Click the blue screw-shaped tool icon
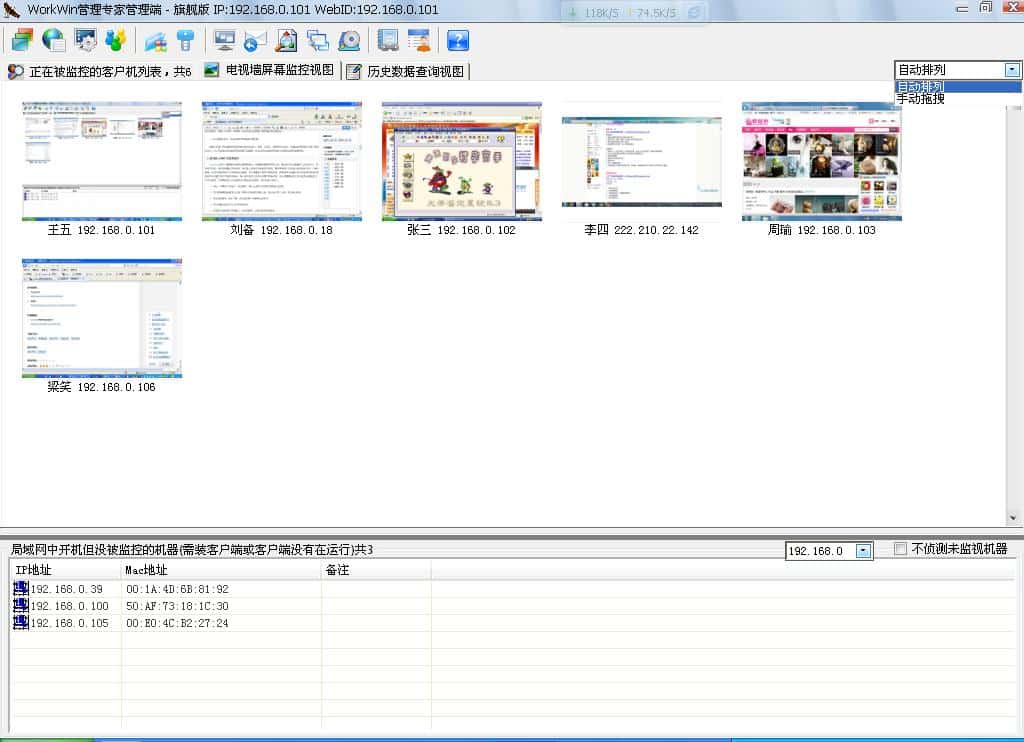This screenshot has width=1024, height=742. (x=186, y=40)
